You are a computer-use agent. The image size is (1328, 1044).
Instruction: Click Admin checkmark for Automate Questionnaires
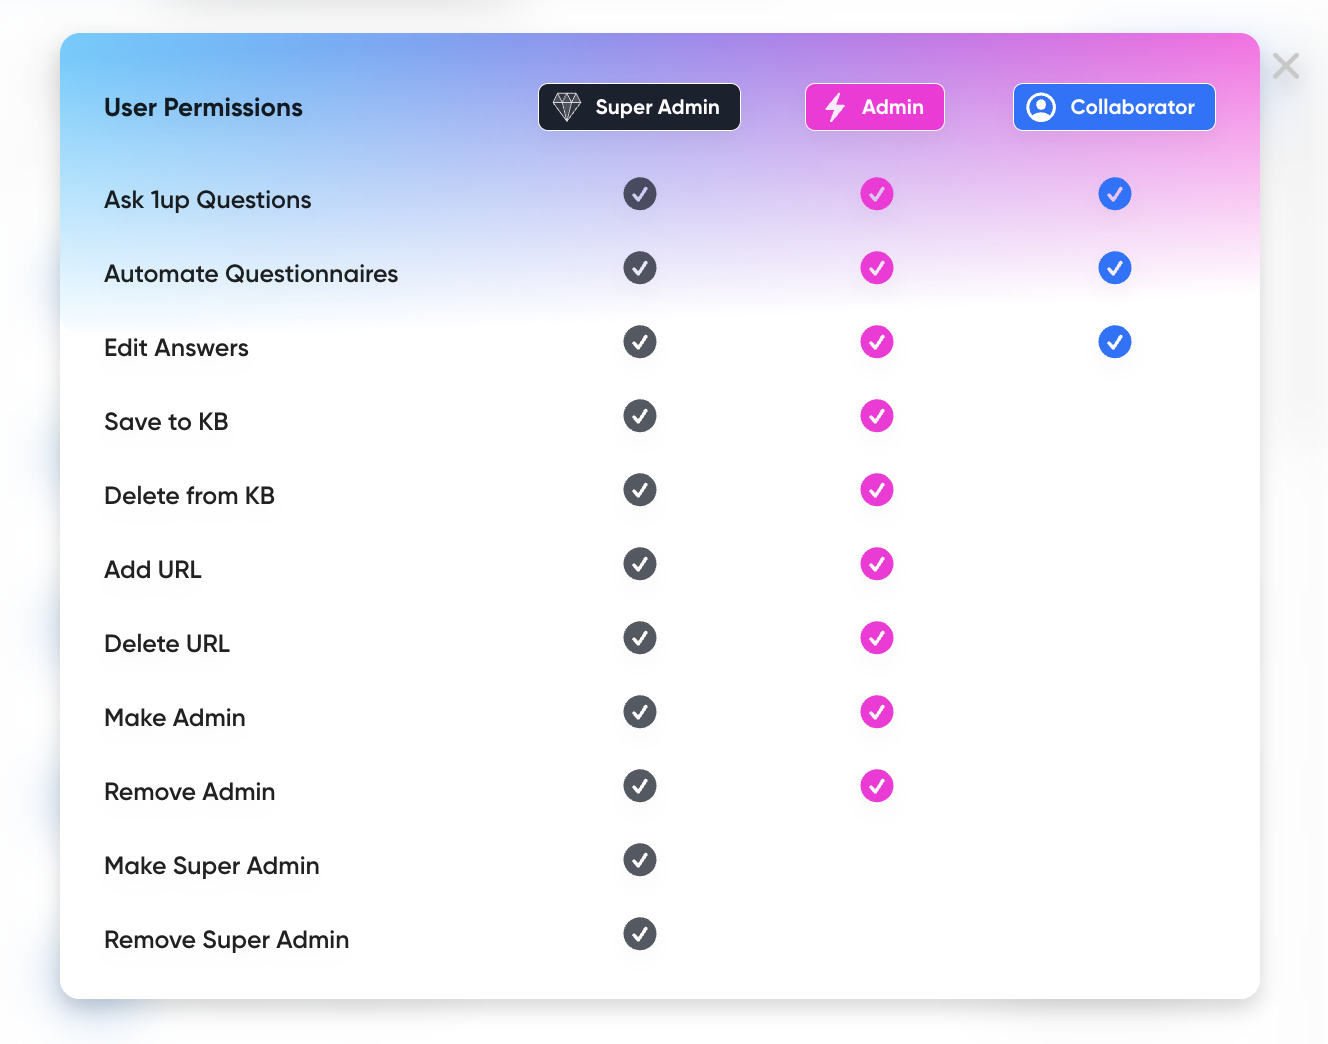point(877,268)
